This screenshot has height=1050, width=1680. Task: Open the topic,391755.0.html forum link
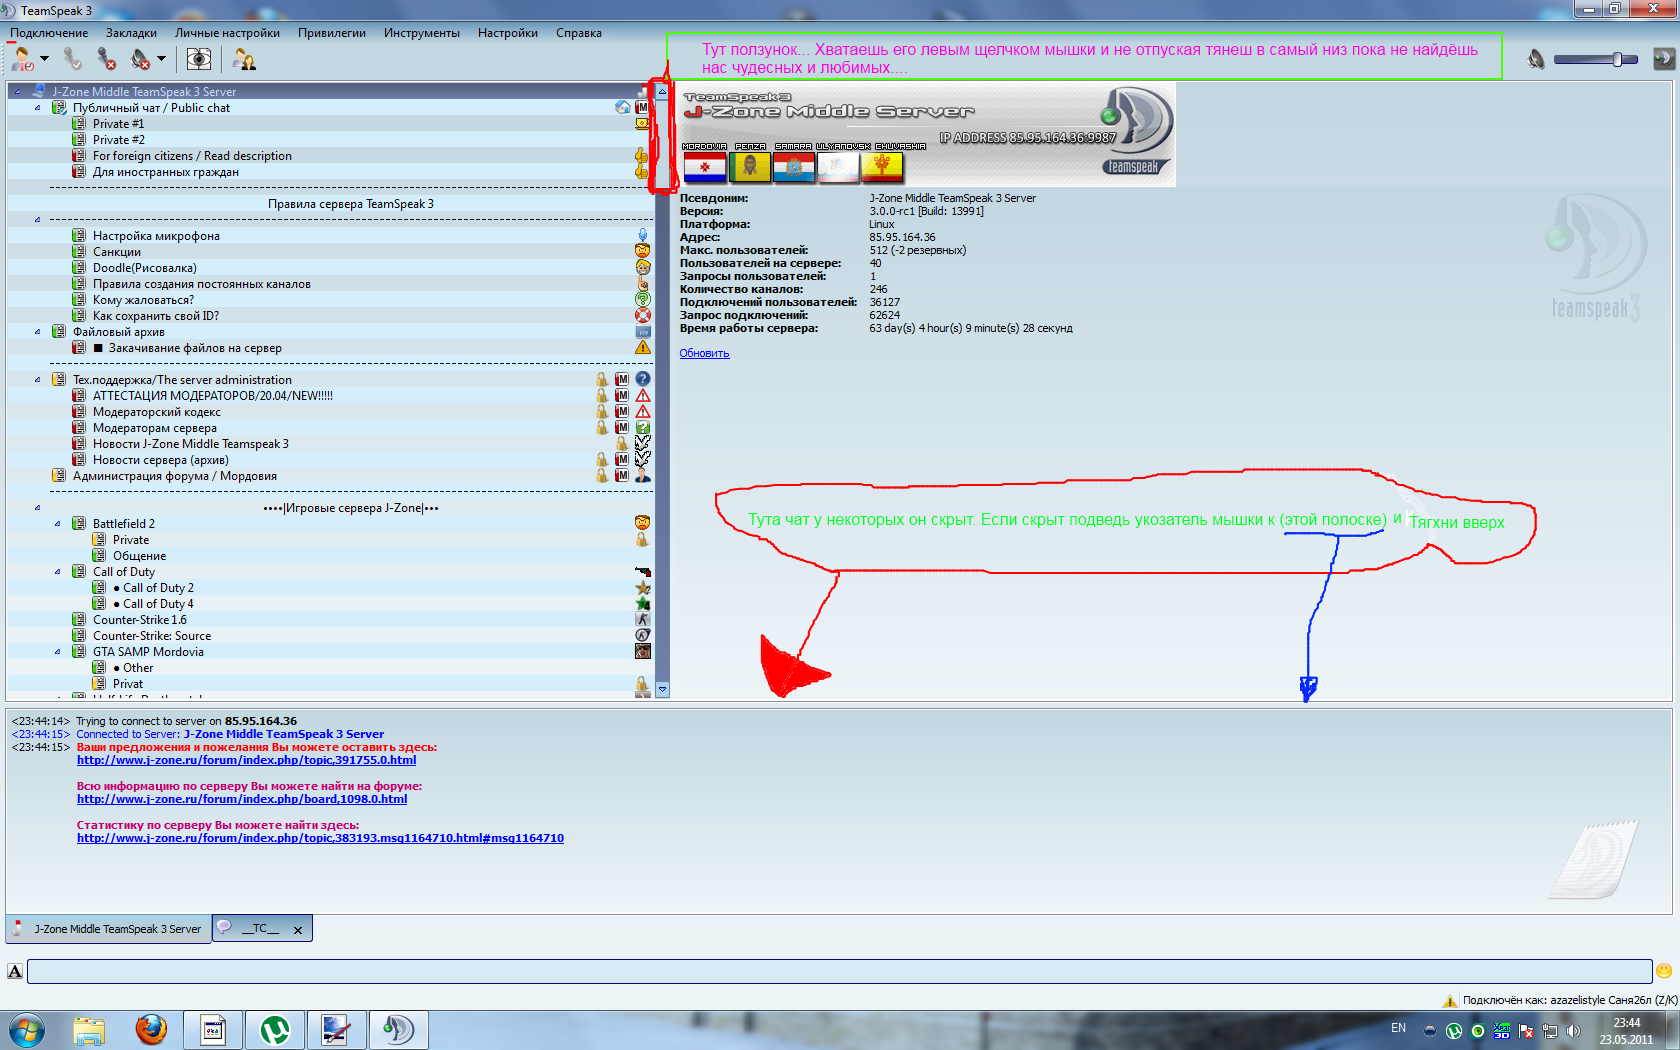(x=246, y=760)
